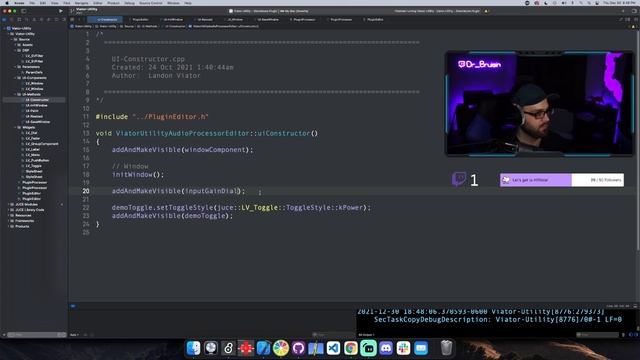
Task: Click the Dr_Bruin webcam overlay
Action: coord(539,104)
